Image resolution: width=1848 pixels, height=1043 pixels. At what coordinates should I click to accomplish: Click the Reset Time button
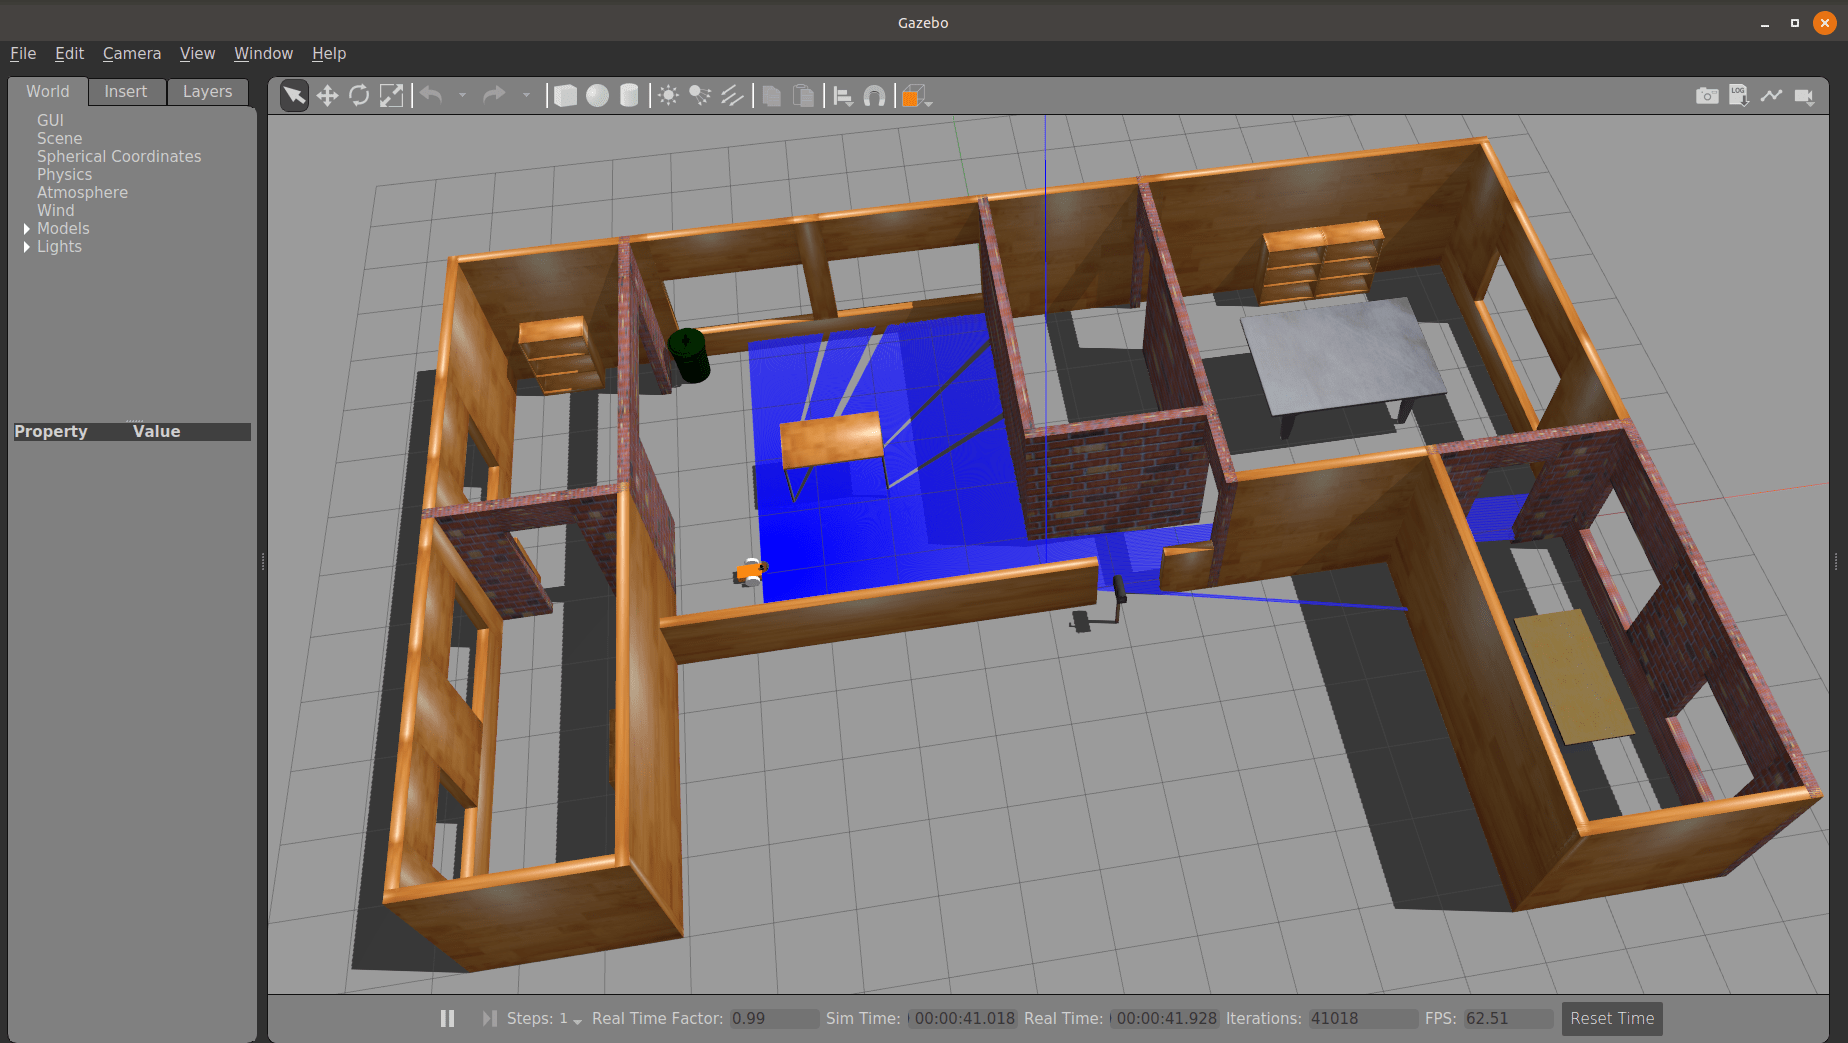tap(1612, 1018)
